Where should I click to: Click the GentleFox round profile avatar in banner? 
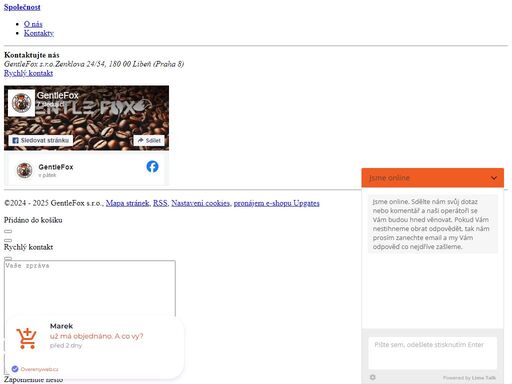pos(21,103)
